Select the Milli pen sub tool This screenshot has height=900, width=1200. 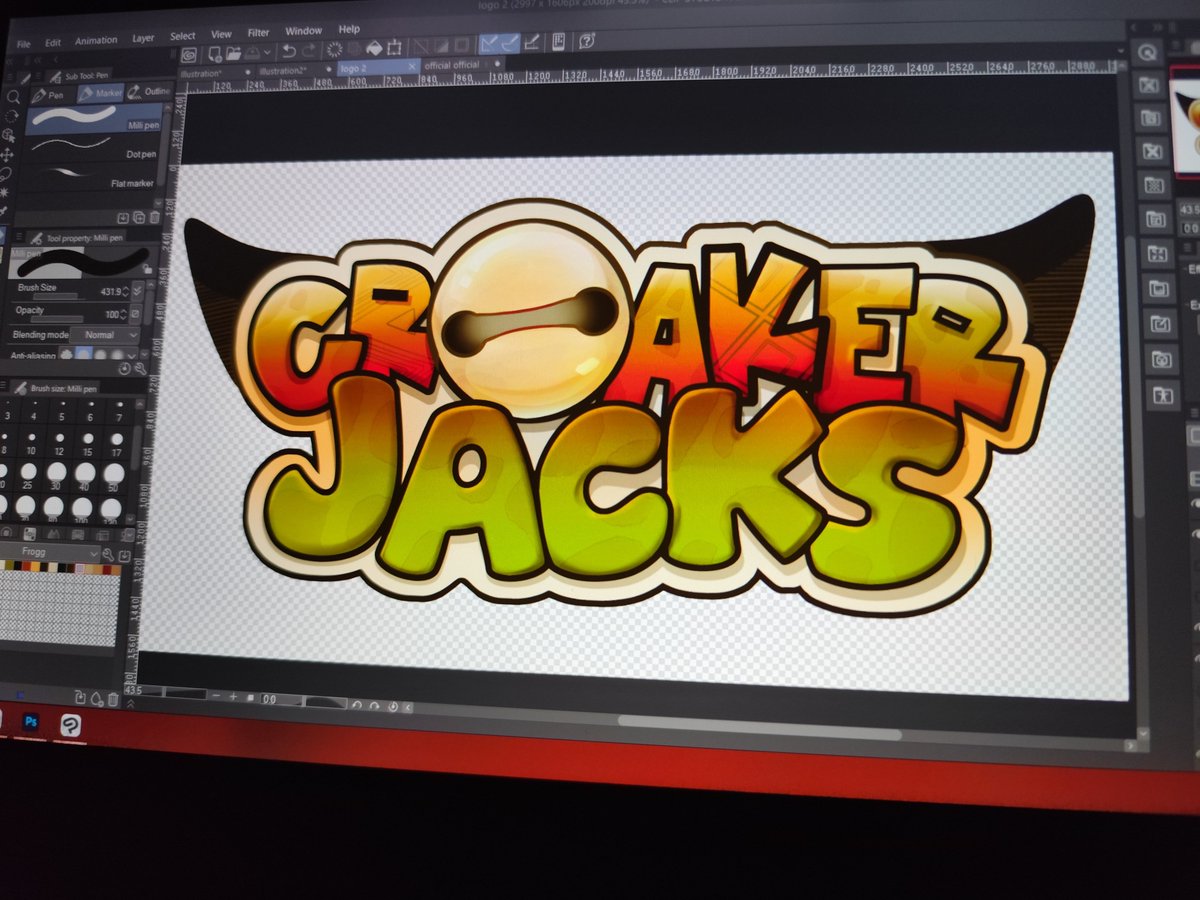coord(92,117)
